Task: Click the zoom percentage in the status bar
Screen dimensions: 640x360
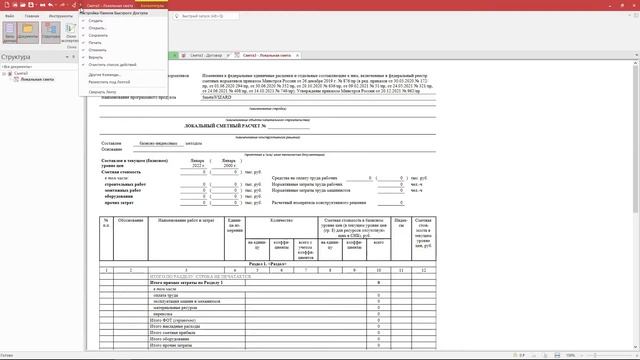Action: [571, 356]
